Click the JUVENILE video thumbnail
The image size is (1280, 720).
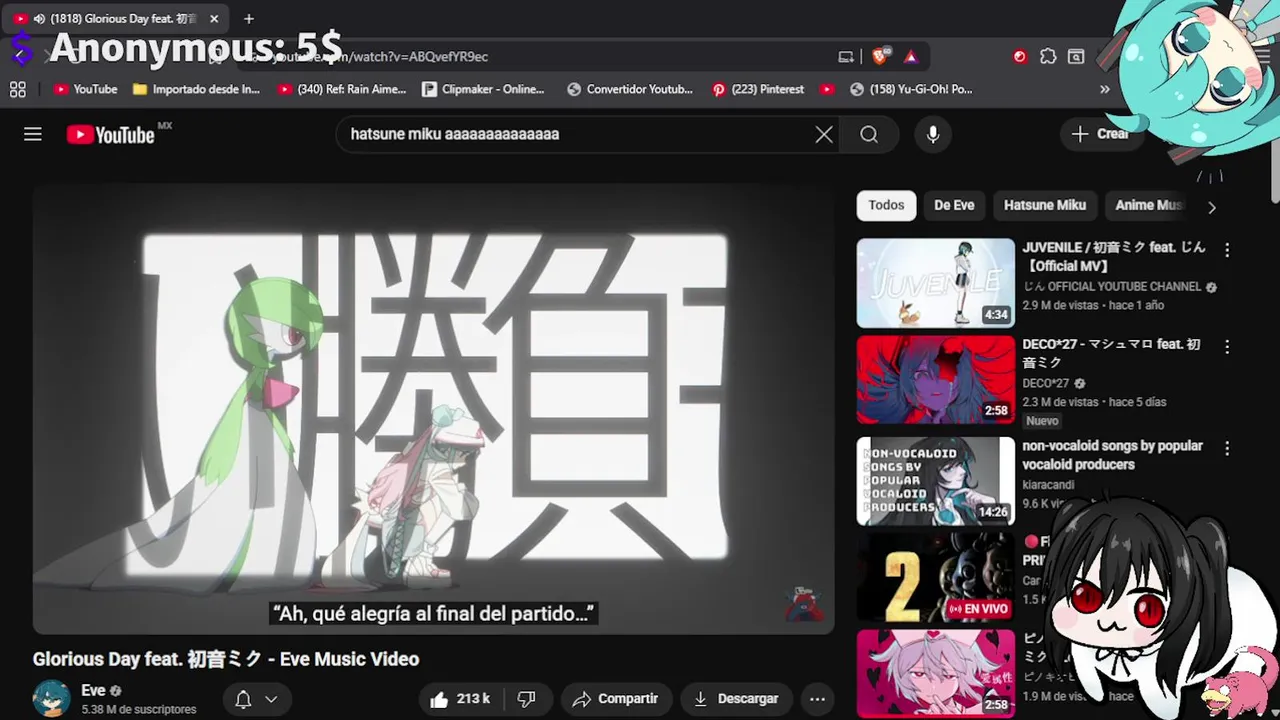click(x=936, y=283)
